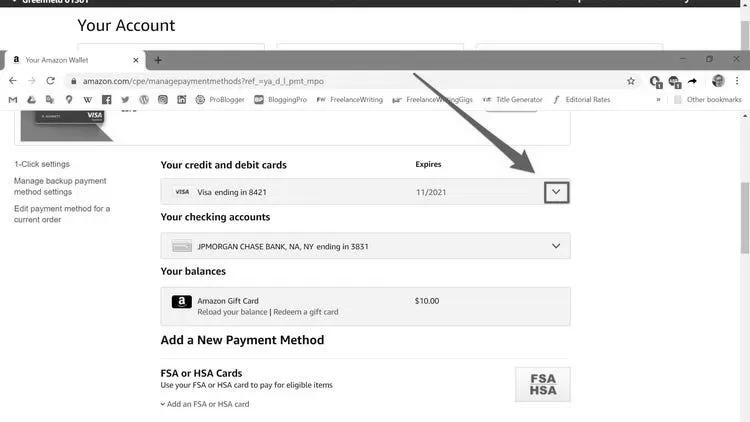This screenshot has width=750, height=422.
Task: Open the BloggingPro bookmark
Action: point(280,100)
